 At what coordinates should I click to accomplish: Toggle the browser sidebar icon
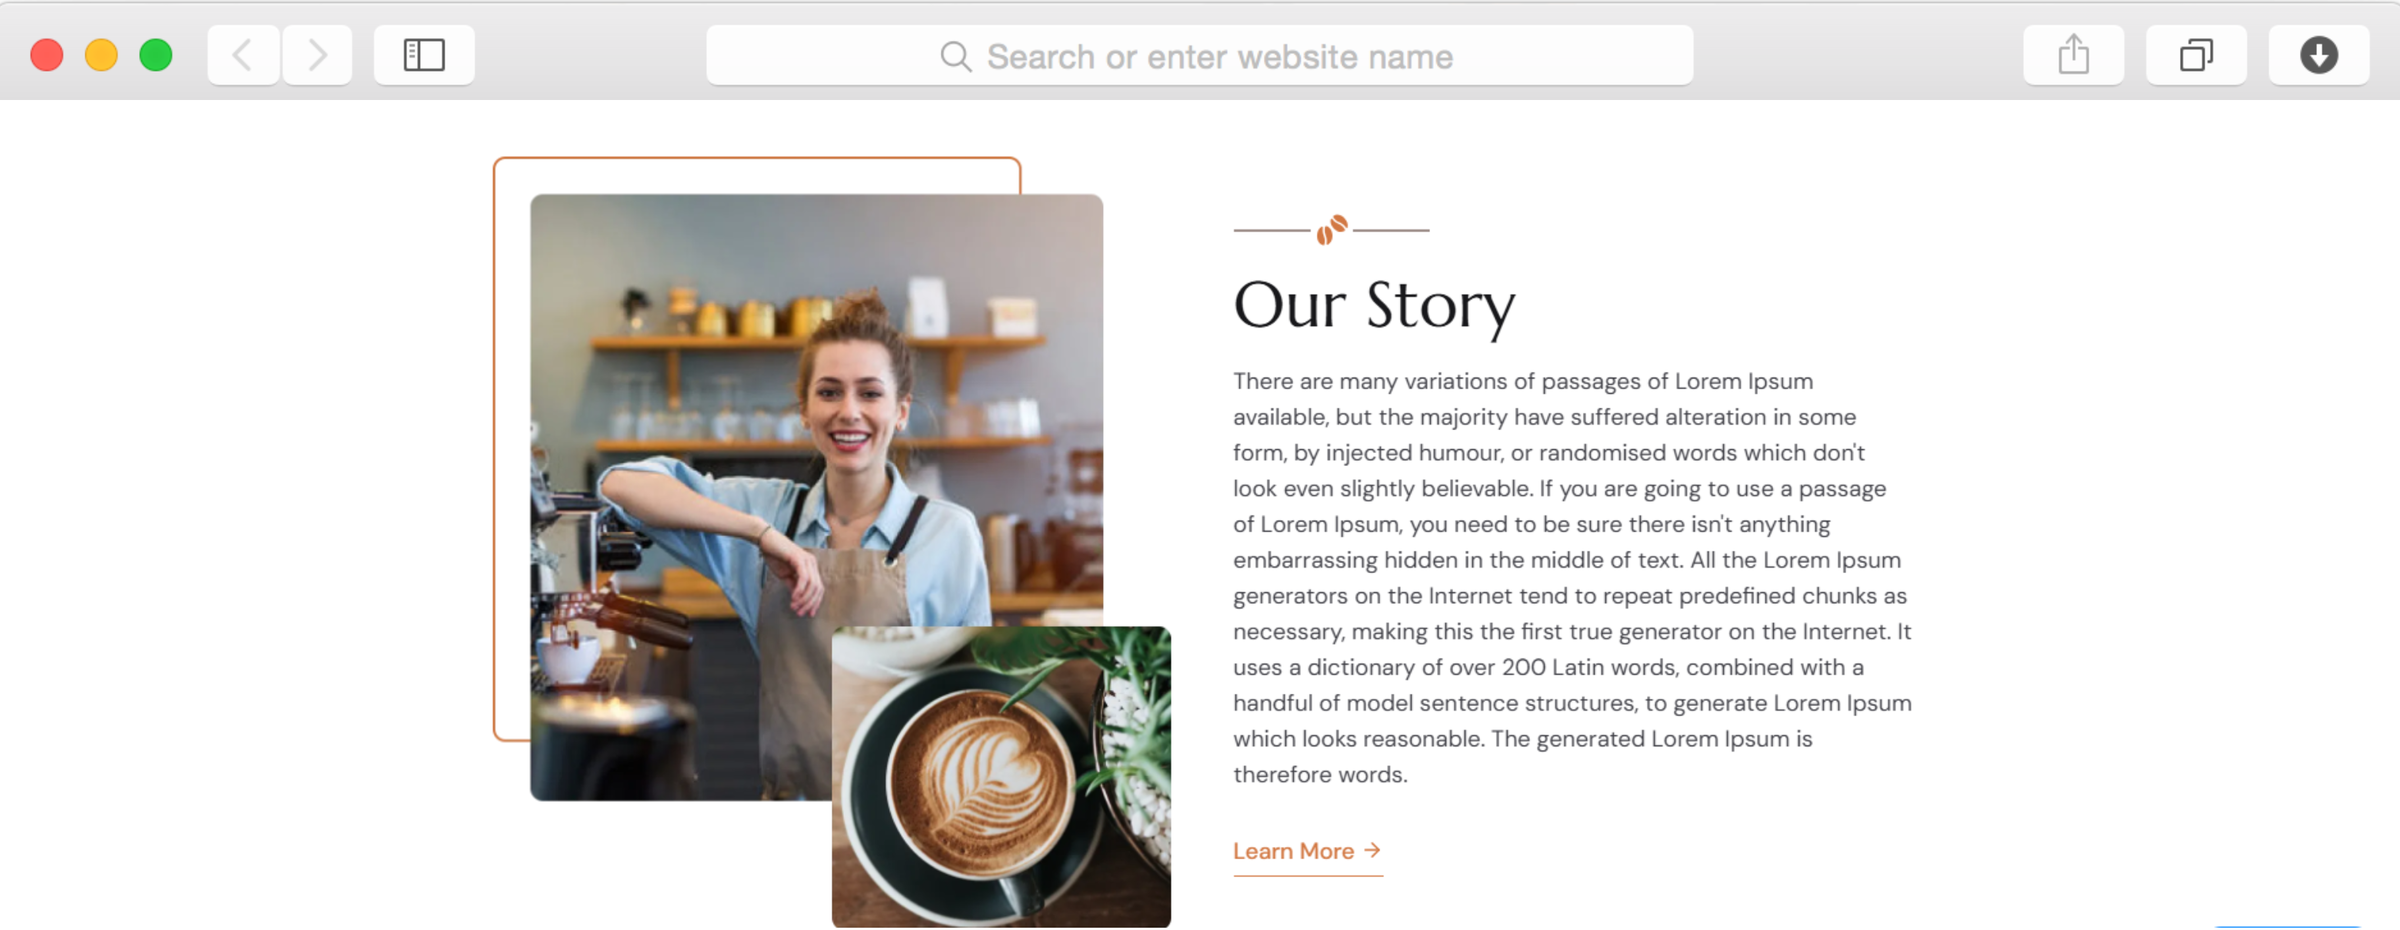[424, 55]
